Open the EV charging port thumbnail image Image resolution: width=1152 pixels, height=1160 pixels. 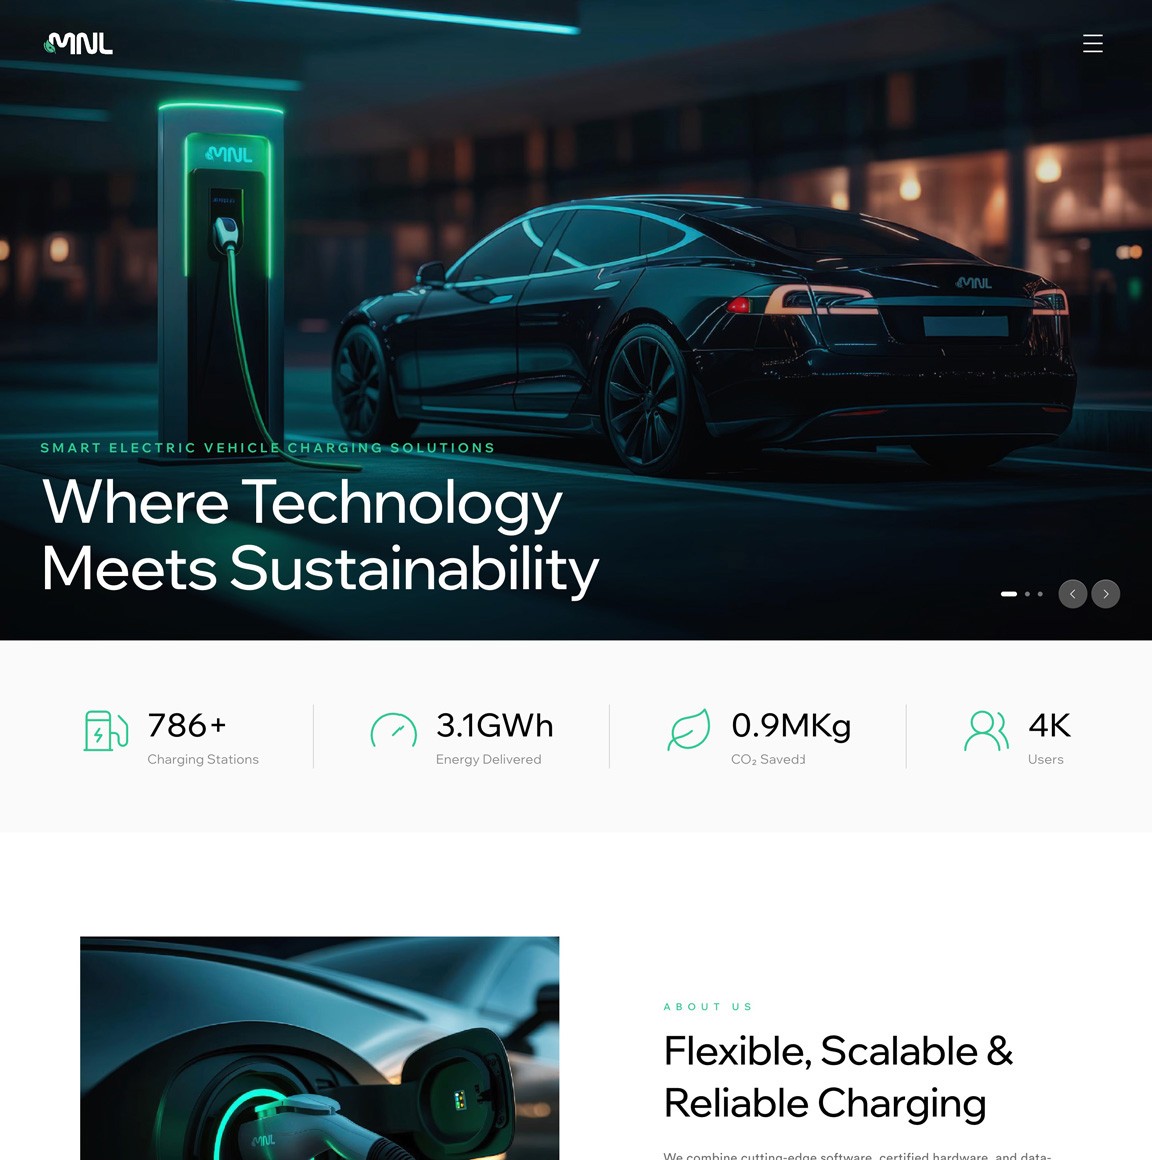tap(320, 1048)
